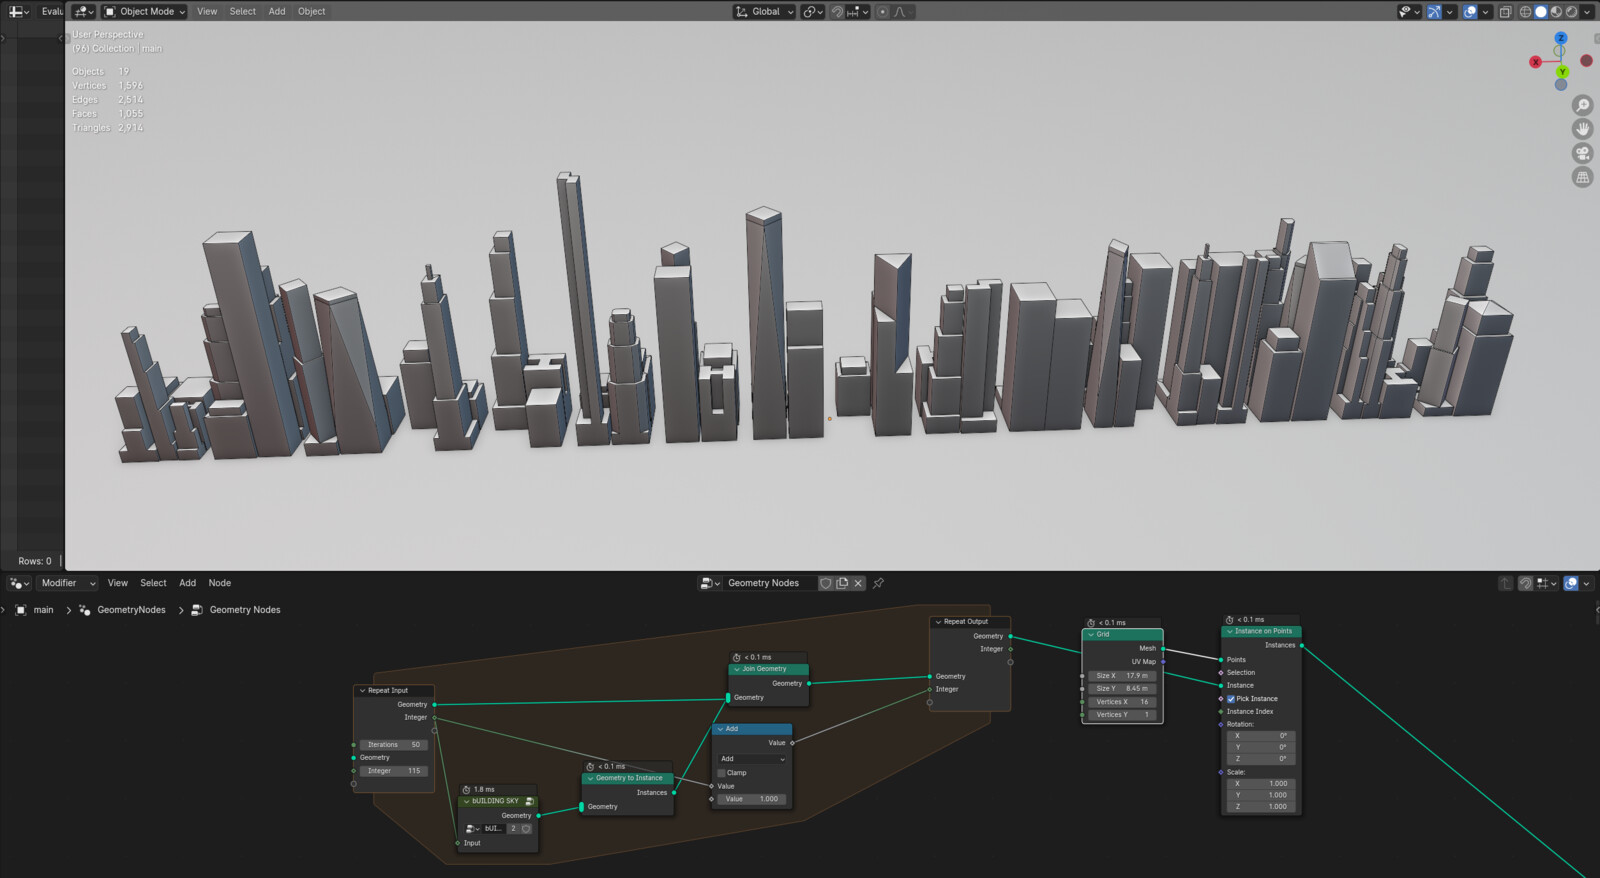Screen dimensions: 1600x878
Task: Enable the Clamp checkbox
Action: [x=721, y=773]
